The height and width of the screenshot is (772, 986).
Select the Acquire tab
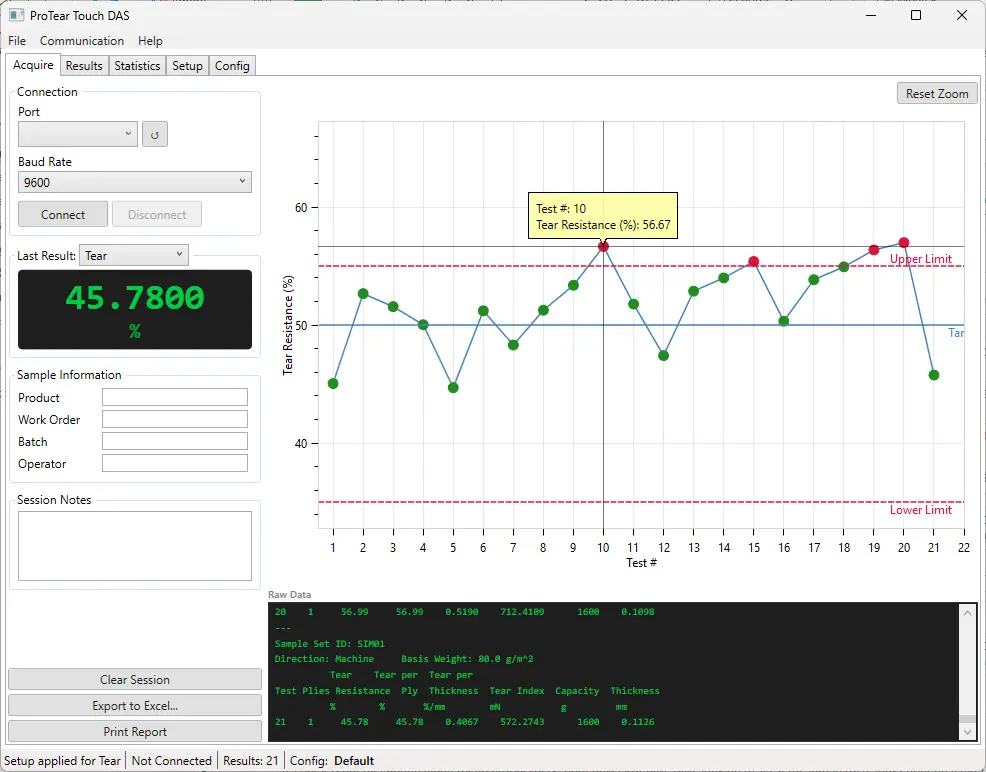point(33,65)
